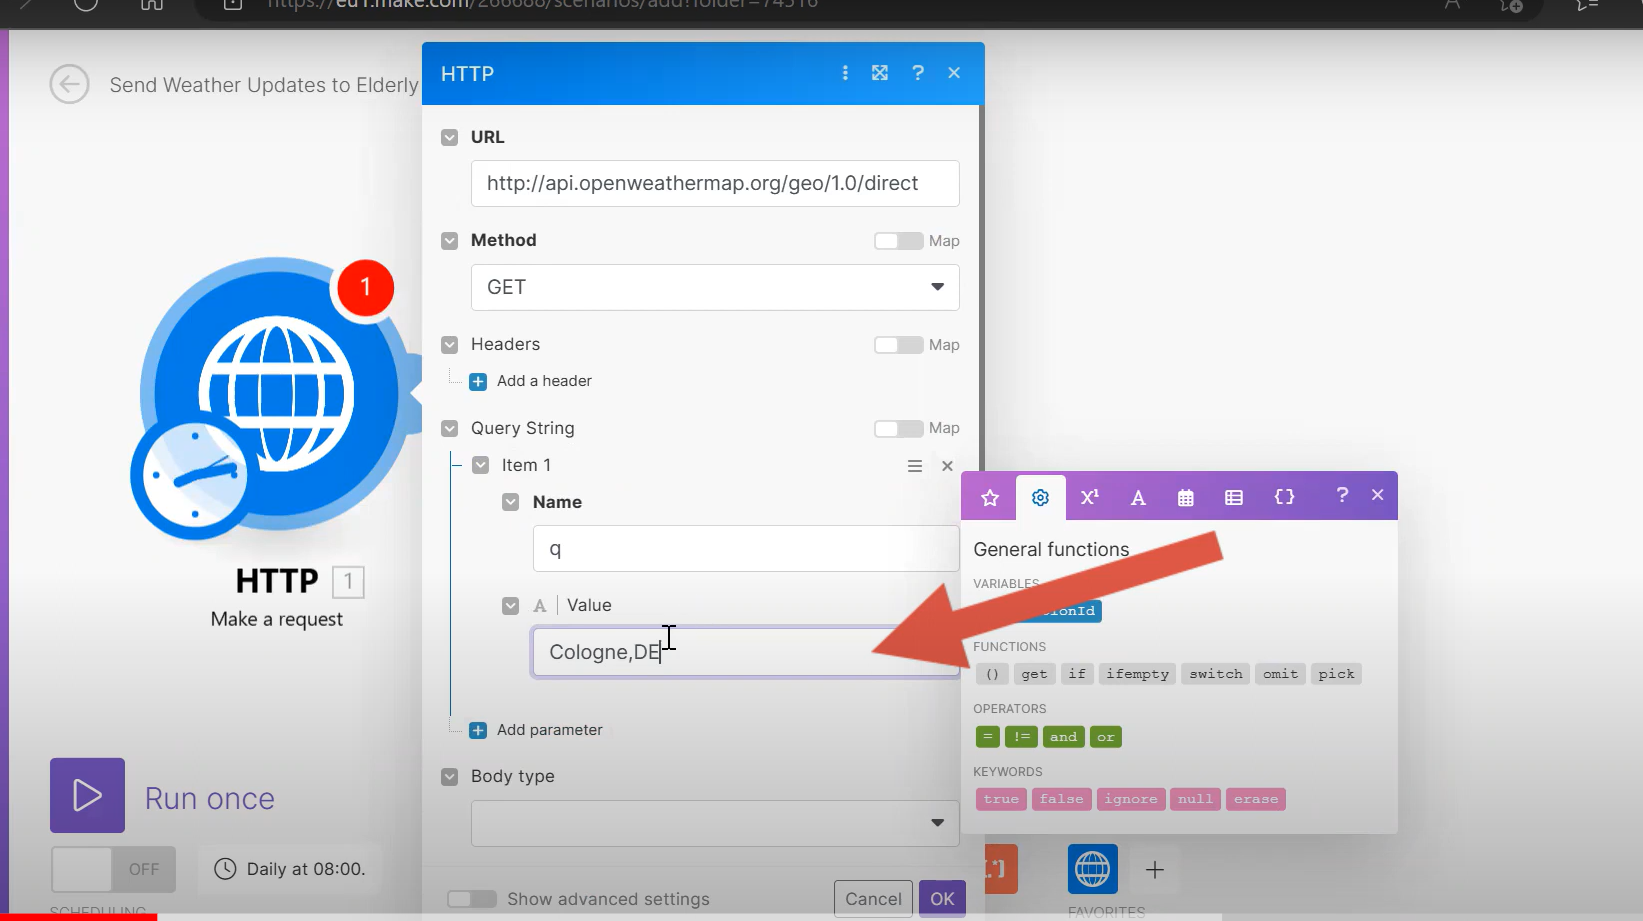Collapse the Query String section
The width and height of the screenshot is (1643, 921).
pyautogui.click(x=450, y=428)
